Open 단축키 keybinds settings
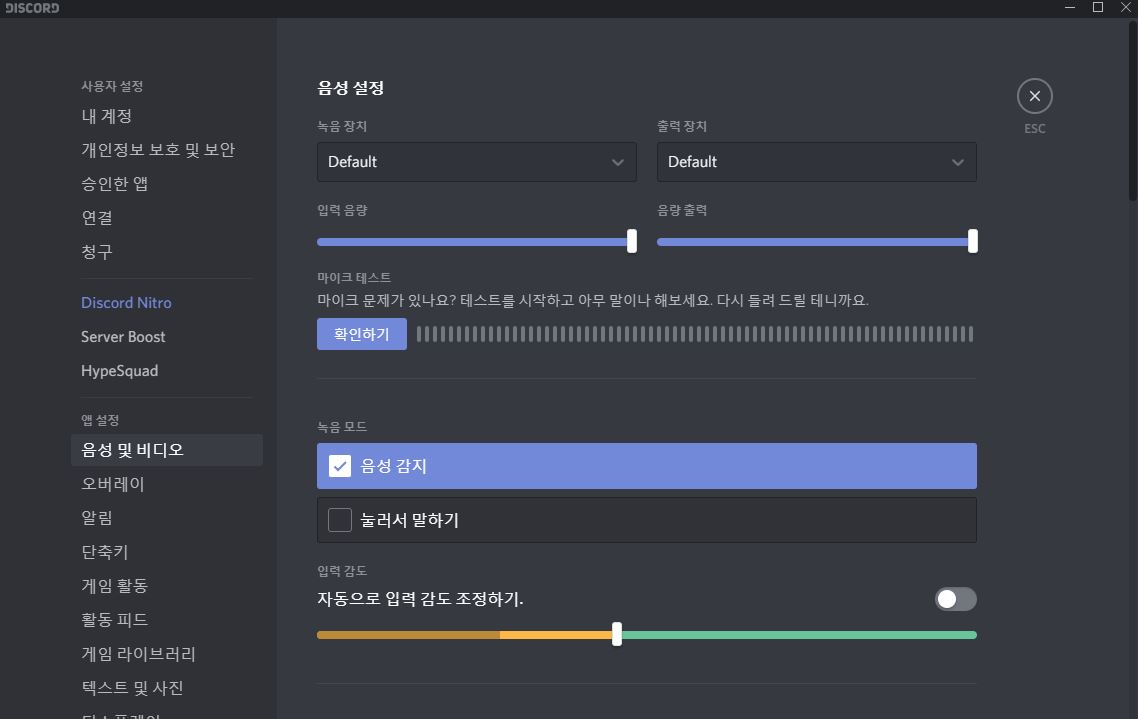1138x719 pixels. (105, 552)
